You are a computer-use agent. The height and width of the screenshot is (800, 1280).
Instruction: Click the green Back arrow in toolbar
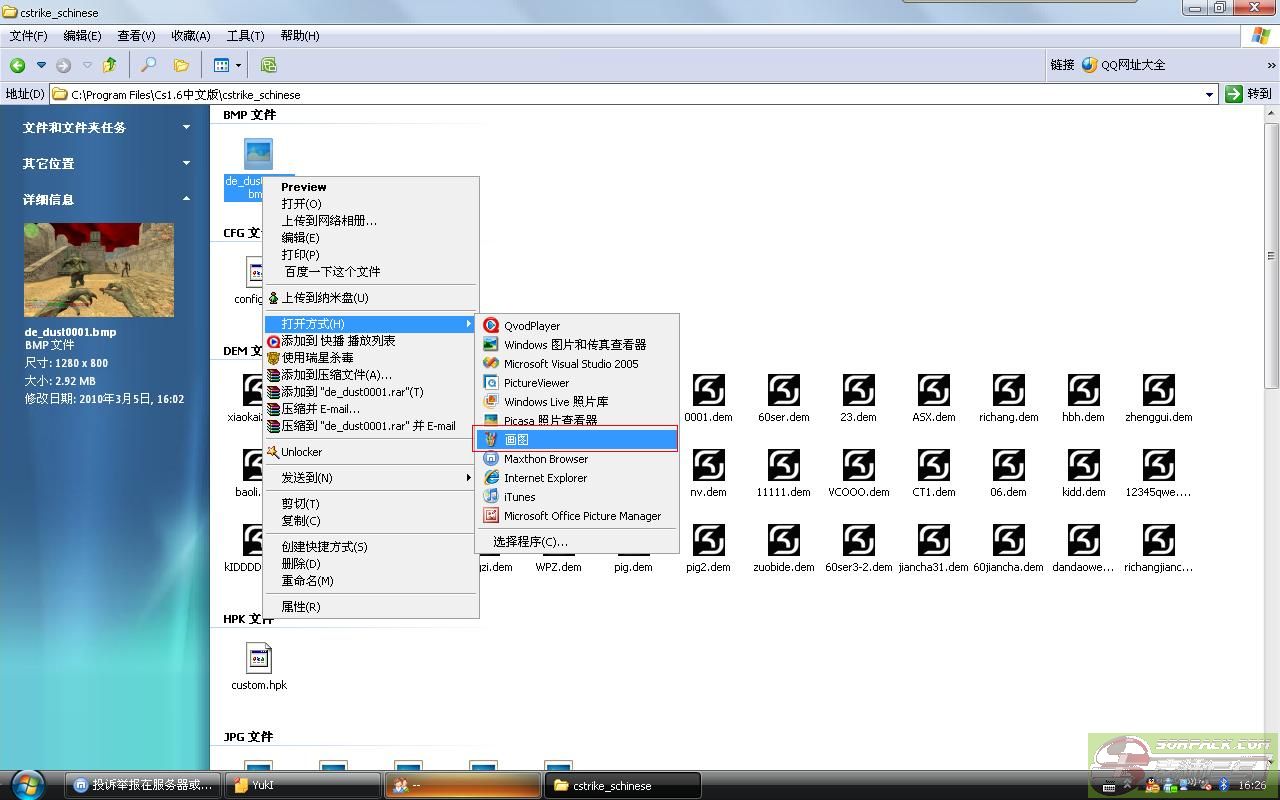click(x=18, y=65)
